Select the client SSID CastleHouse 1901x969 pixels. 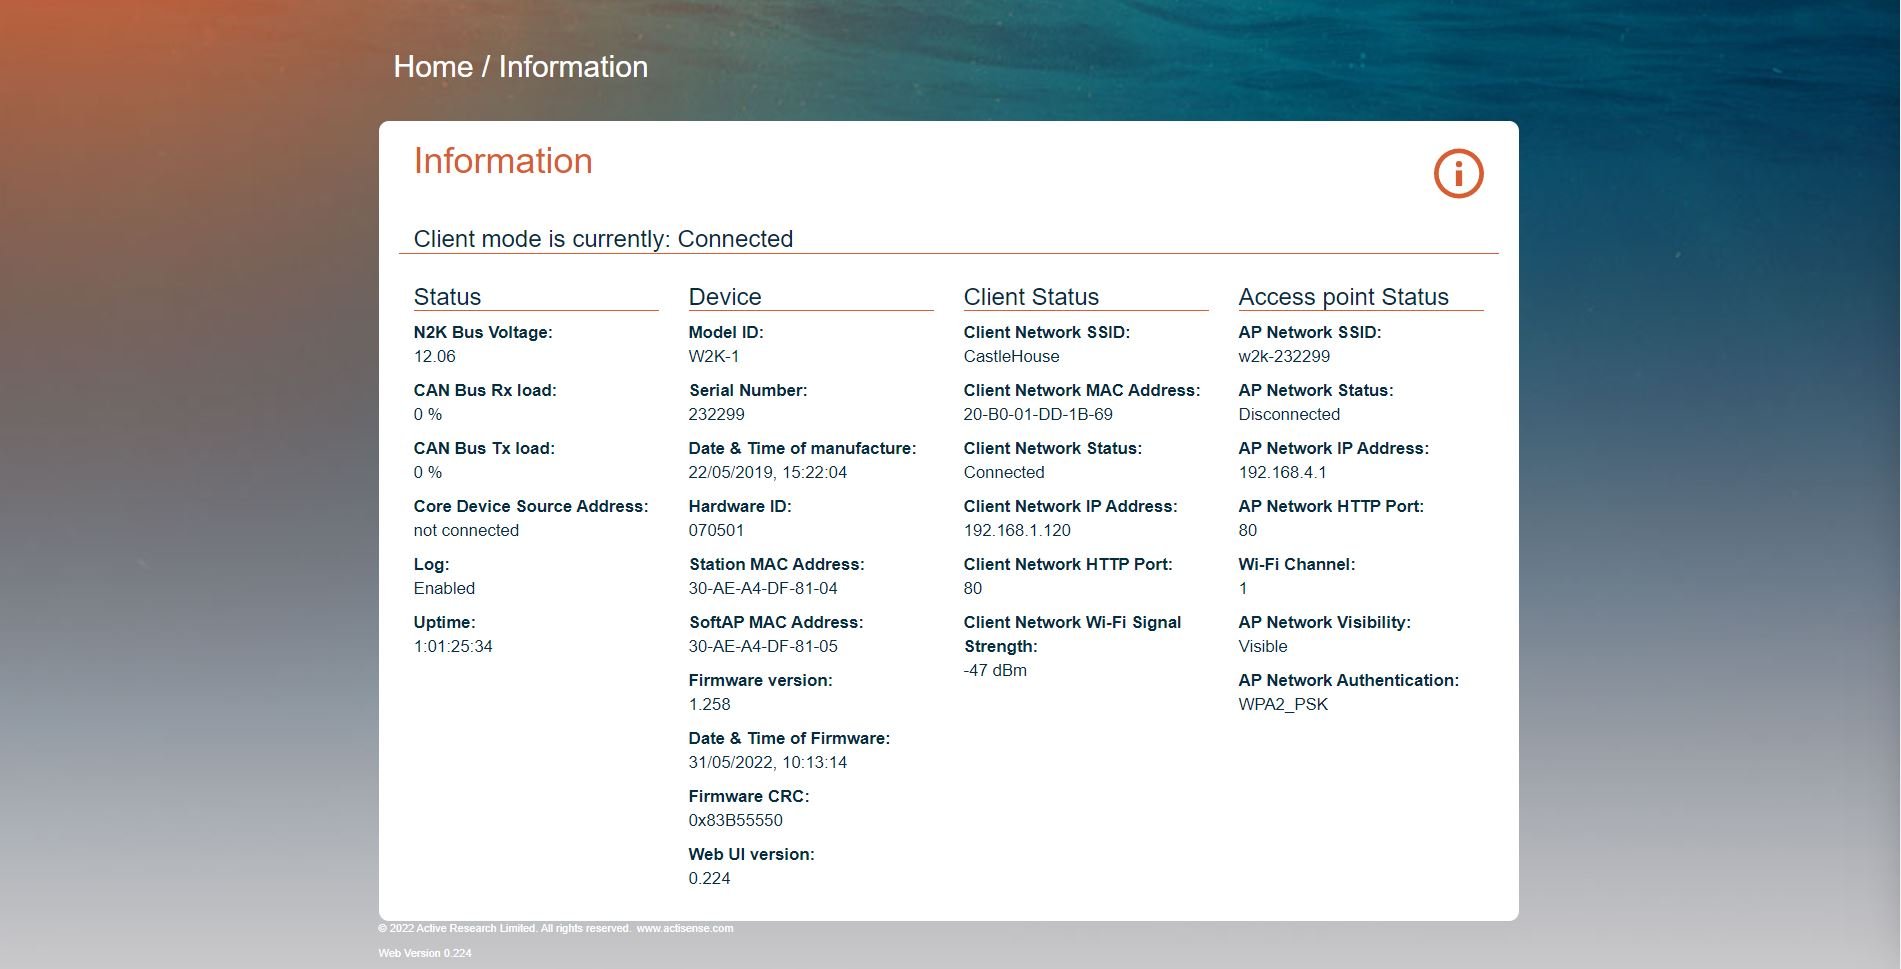(x=1012, y=356)
